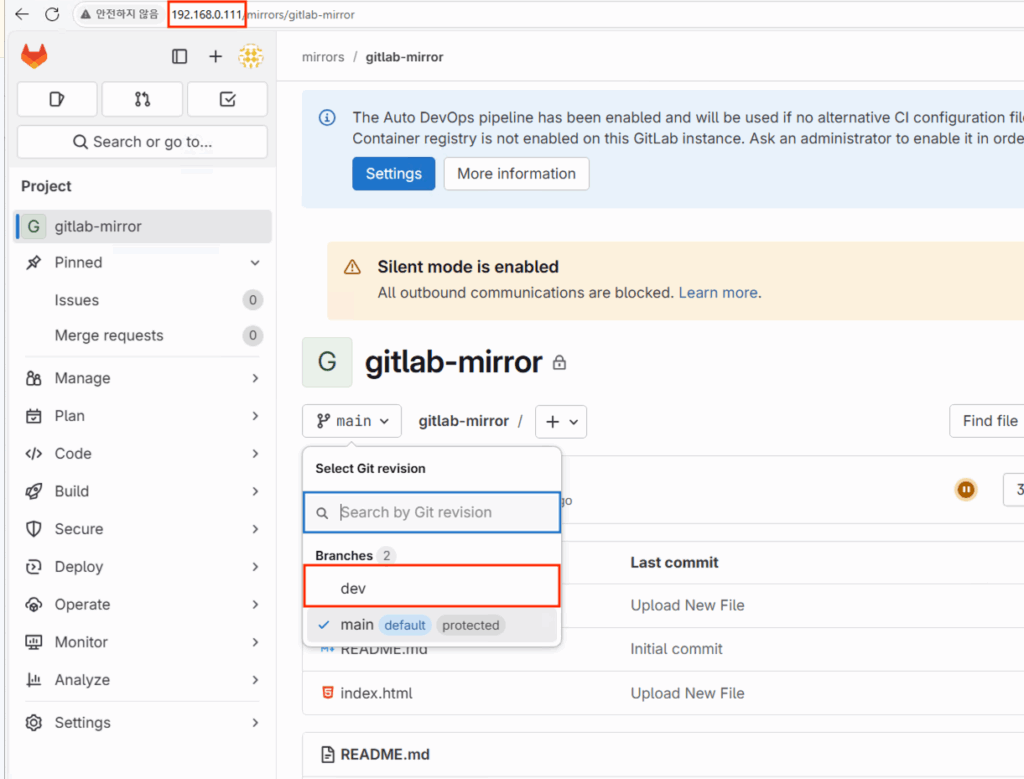
Task: Open the Monitor sidebar menu
Action: [143, 642]
